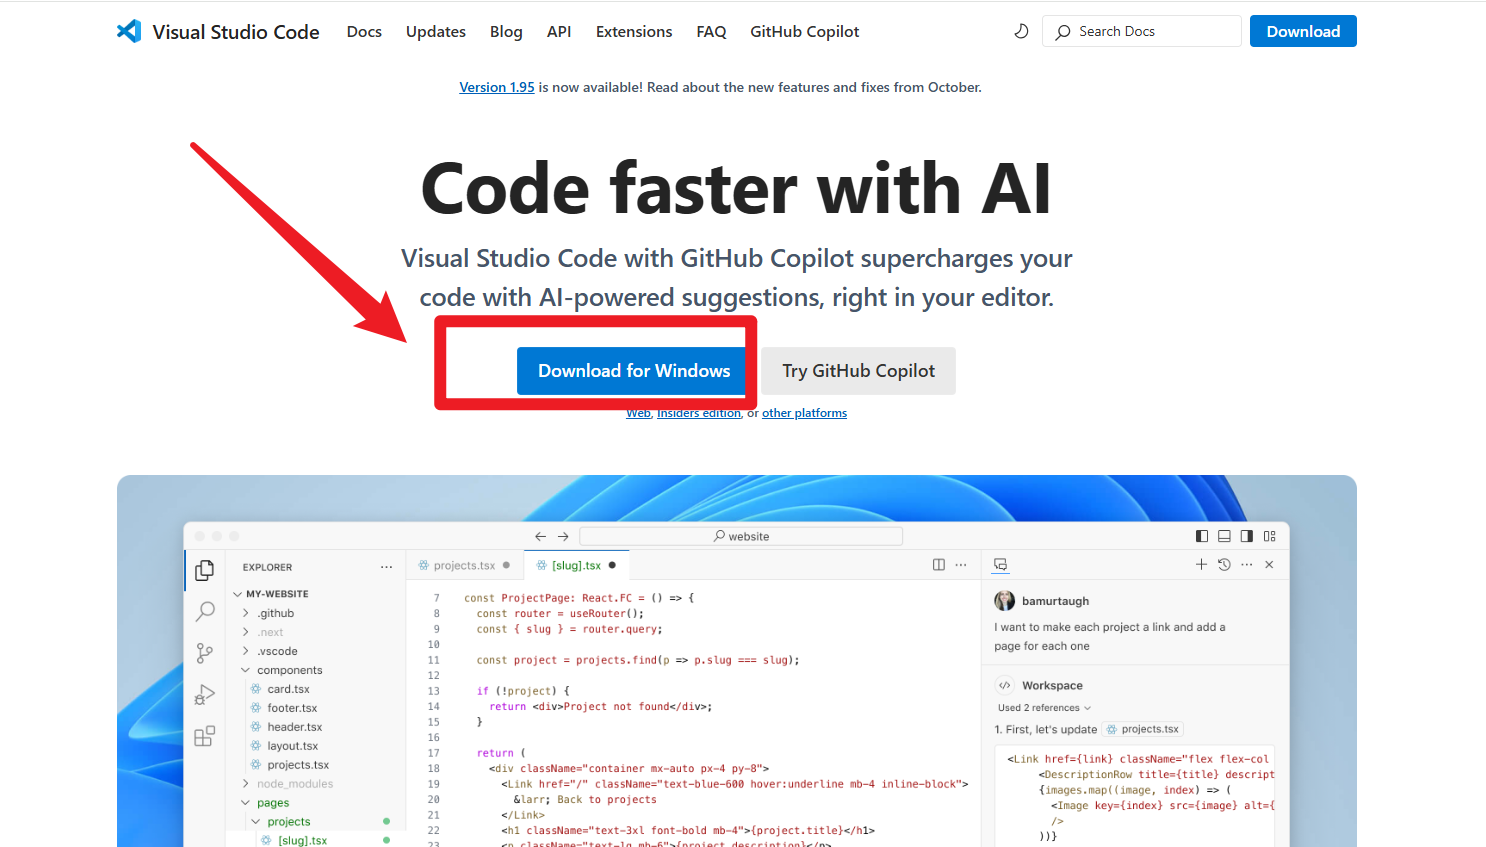The height and width of the screenshot is (847, 1486).
Task: Focus the Search Docs input field
Action: click(x=1141, y=31)
